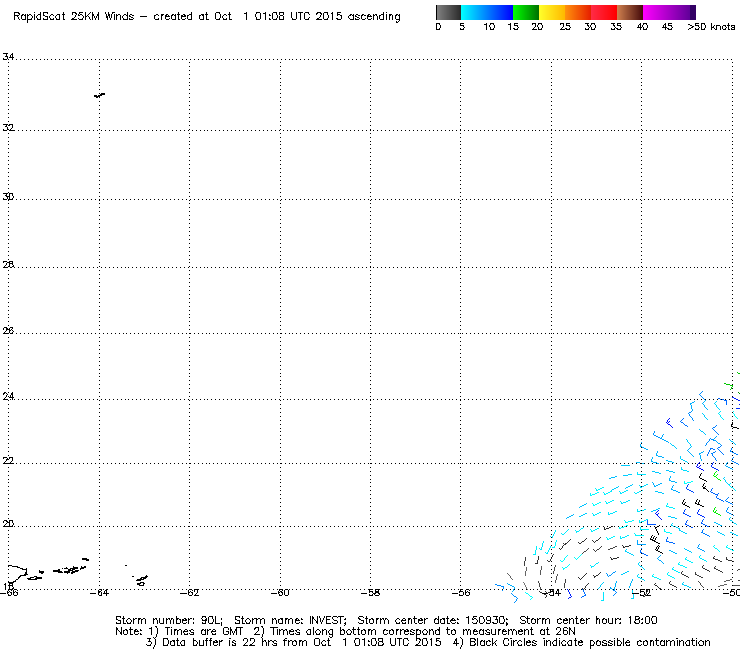This screenshot has width=740, height=650.
Task: Click the latitude label "26"
Action: [x=8, y=331]
